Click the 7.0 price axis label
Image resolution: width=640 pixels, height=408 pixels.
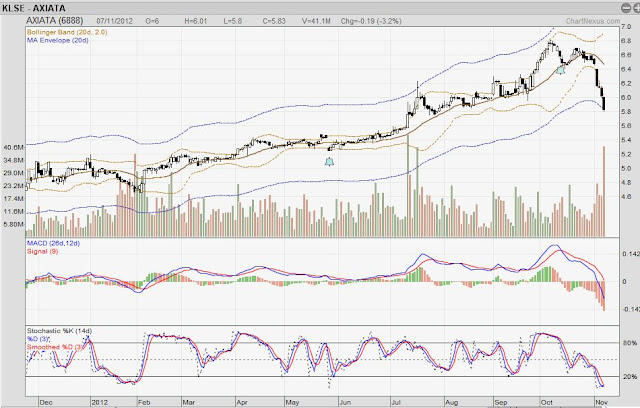click(x=626, y=27)
